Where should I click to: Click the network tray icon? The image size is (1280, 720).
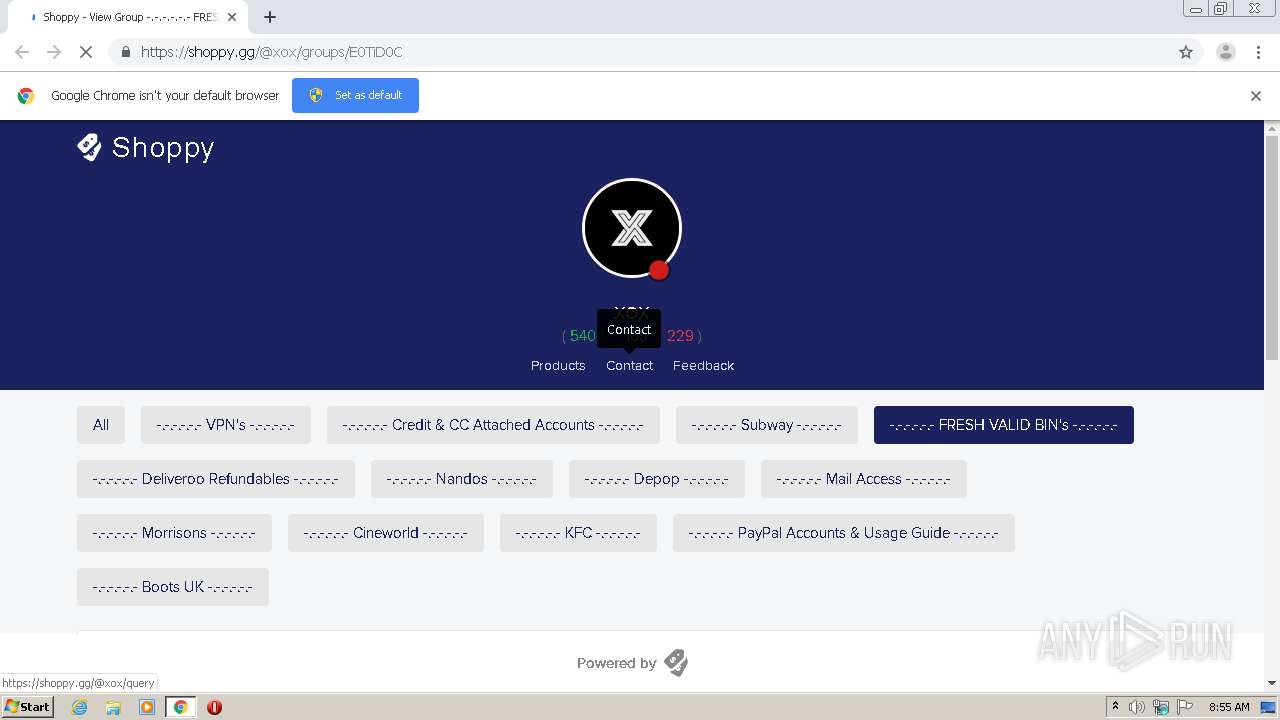pos(1161,707)
